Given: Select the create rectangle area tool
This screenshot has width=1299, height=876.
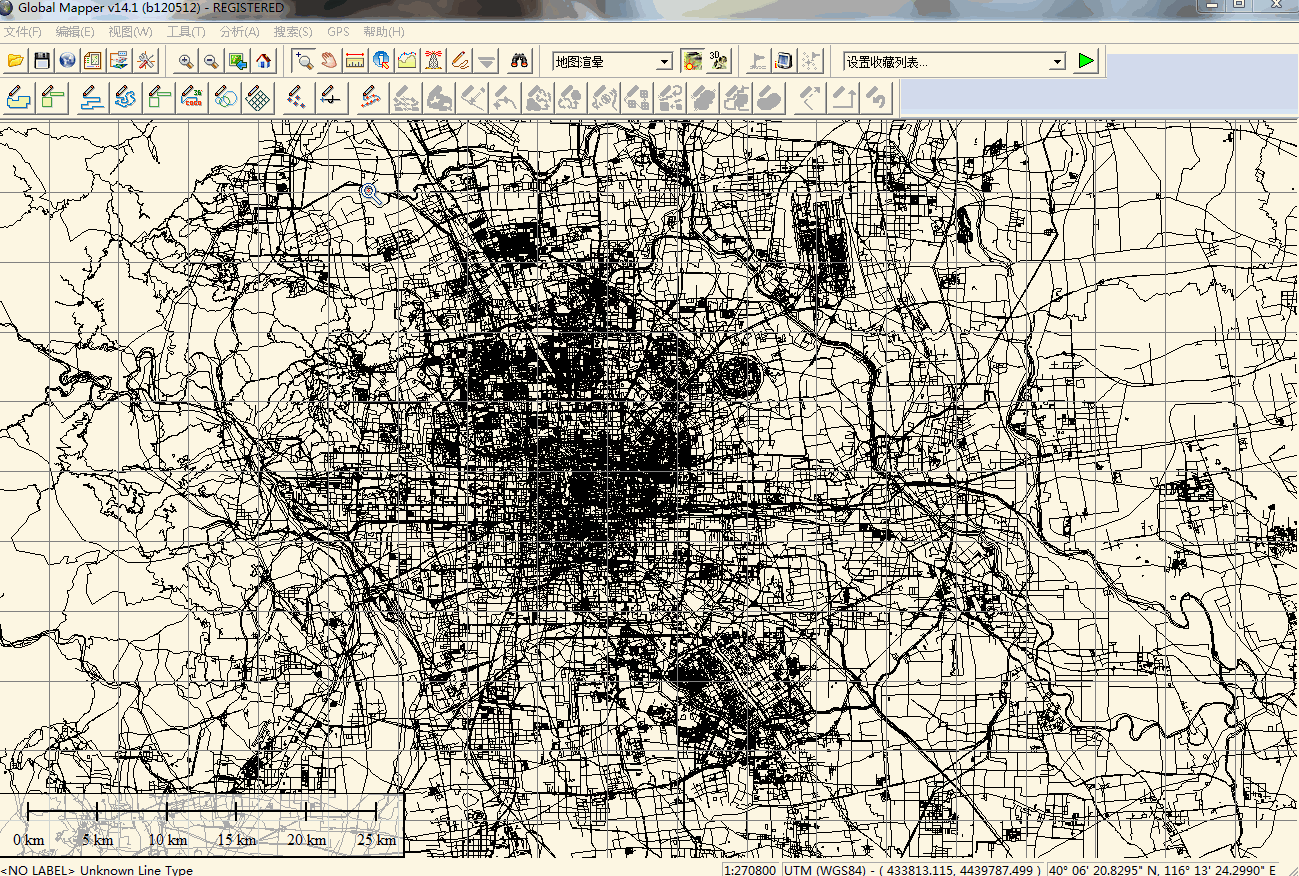Looking at the screenshot, I should [x=52, y=97].
